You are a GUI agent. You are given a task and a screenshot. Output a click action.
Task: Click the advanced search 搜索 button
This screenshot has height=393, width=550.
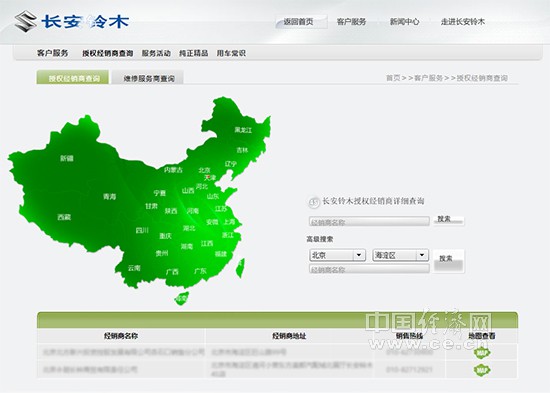coord(449,261)
